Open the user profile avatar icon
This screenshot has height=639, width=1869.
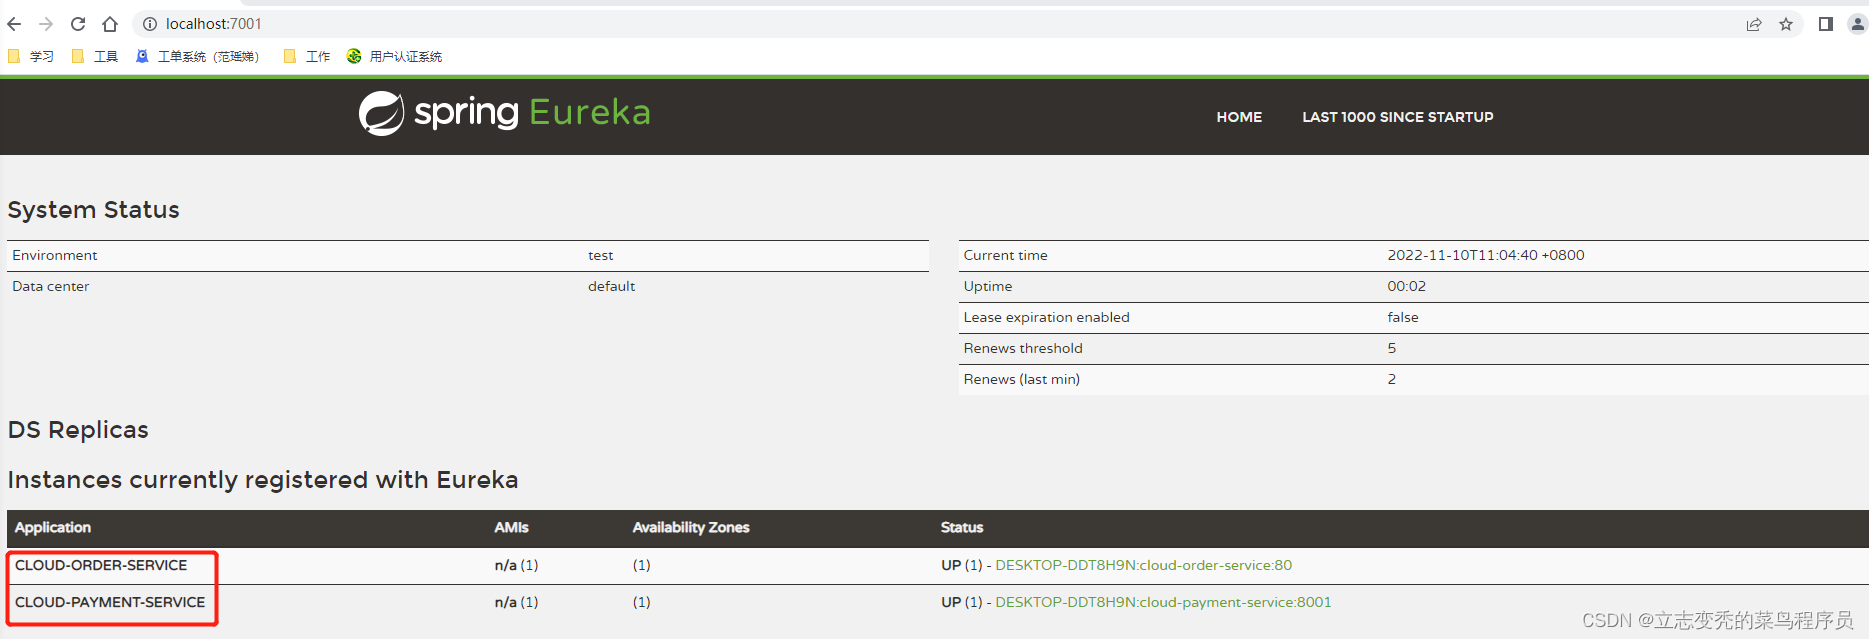(x=1858, y=24)
